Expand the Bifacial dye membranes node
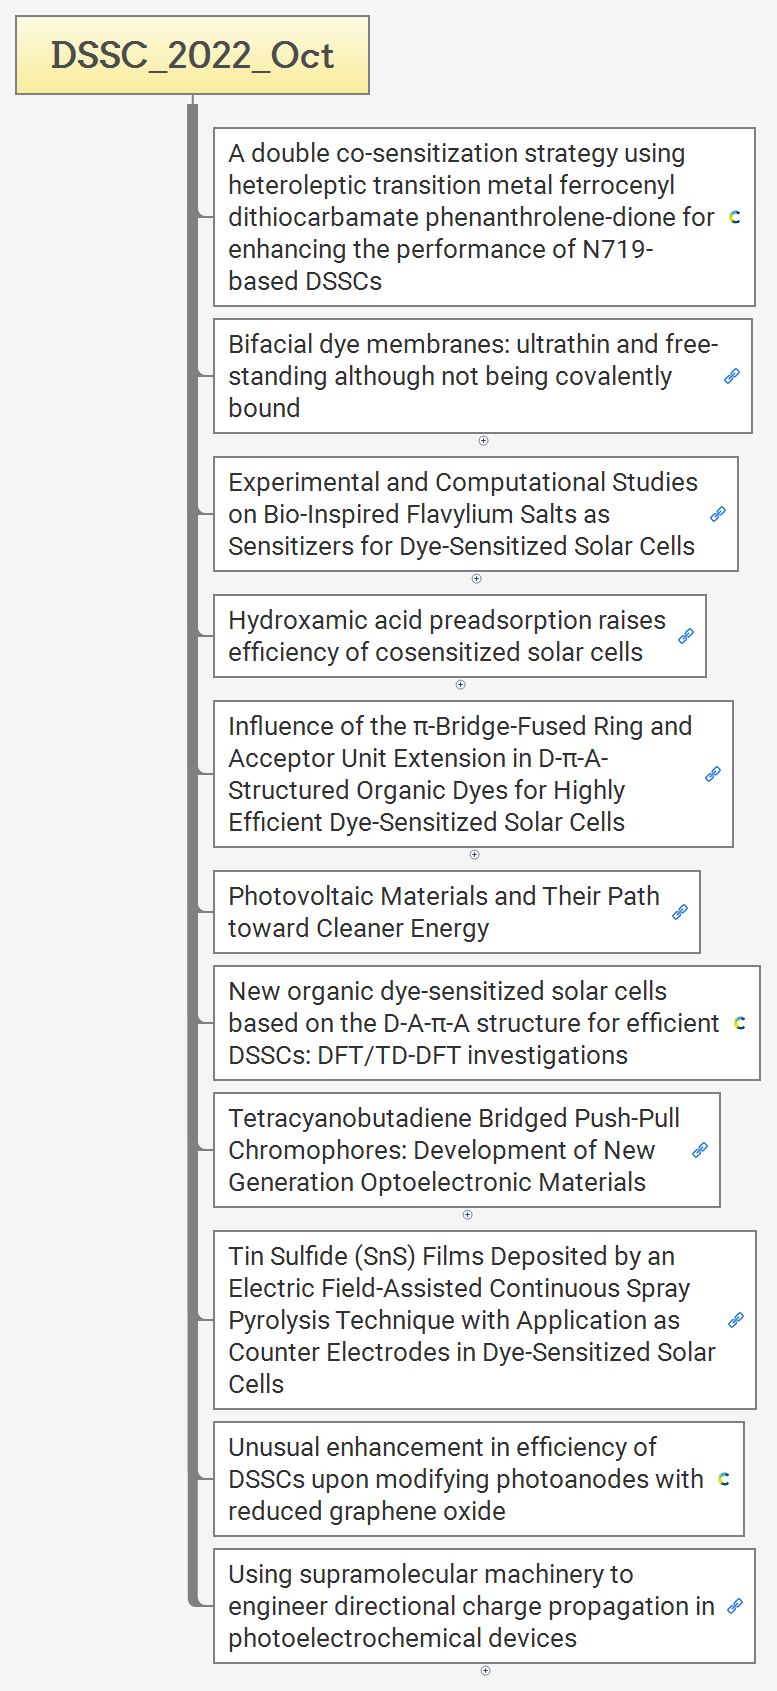 coord(483,440)
